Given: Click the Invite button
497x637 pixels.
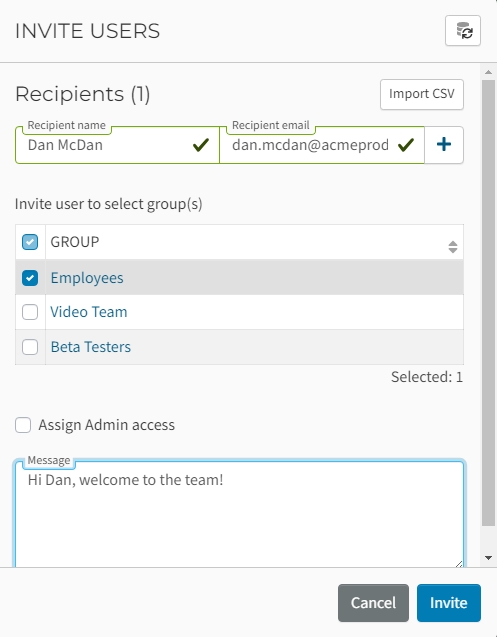Looking at the screenshot, I should pyautogui.click(x=449, y=603).
